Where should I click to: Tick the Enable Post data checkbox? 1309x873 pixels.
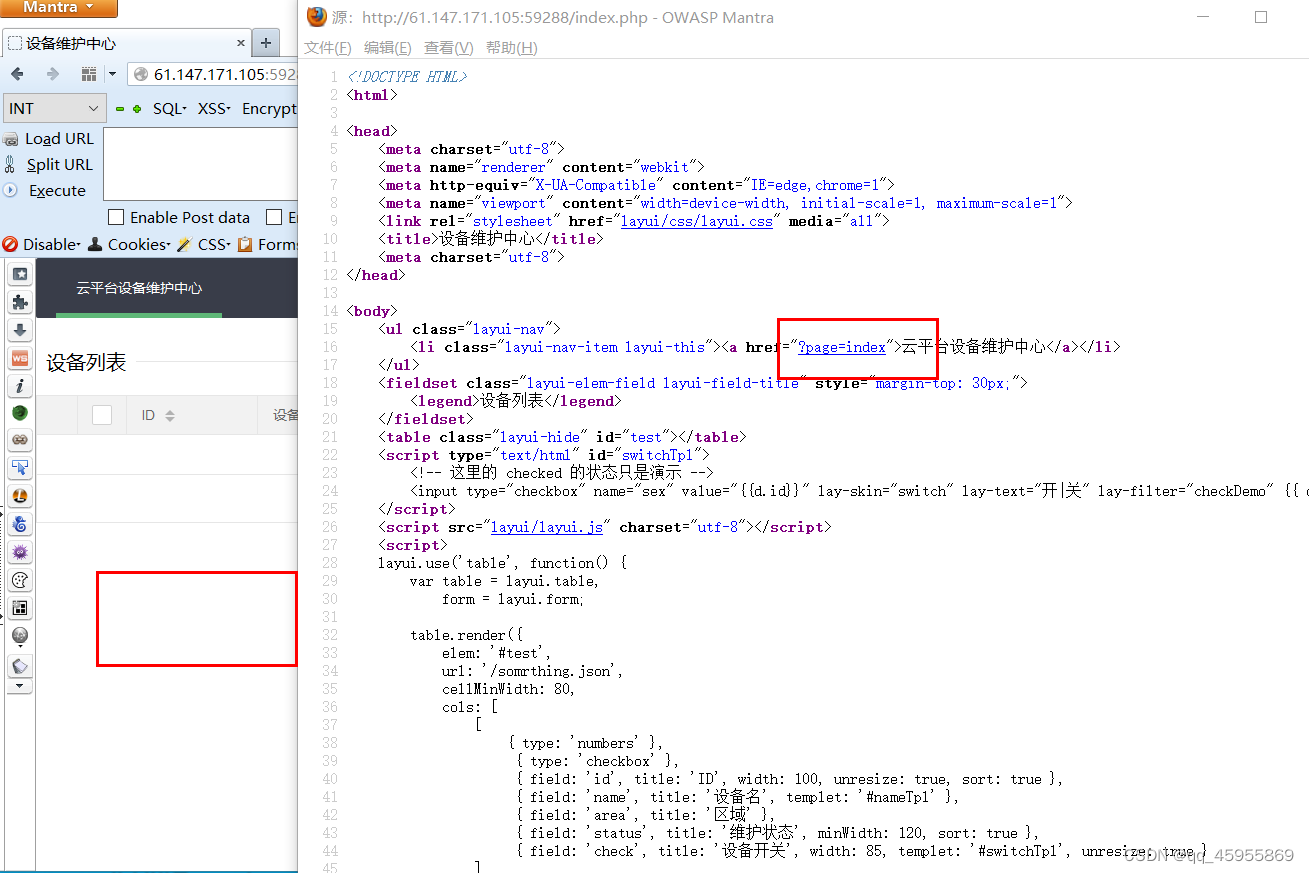coord(116,217)
